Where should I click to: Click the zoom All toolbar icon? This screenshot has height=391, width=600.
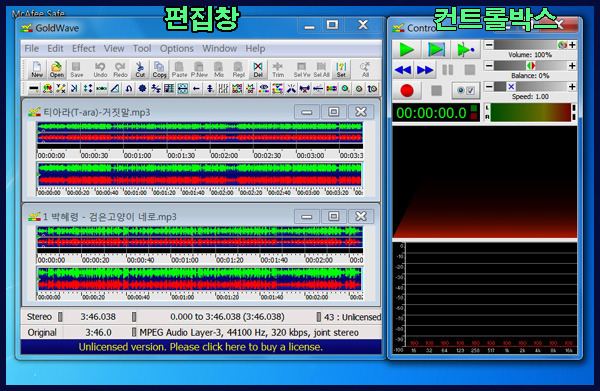365,69
